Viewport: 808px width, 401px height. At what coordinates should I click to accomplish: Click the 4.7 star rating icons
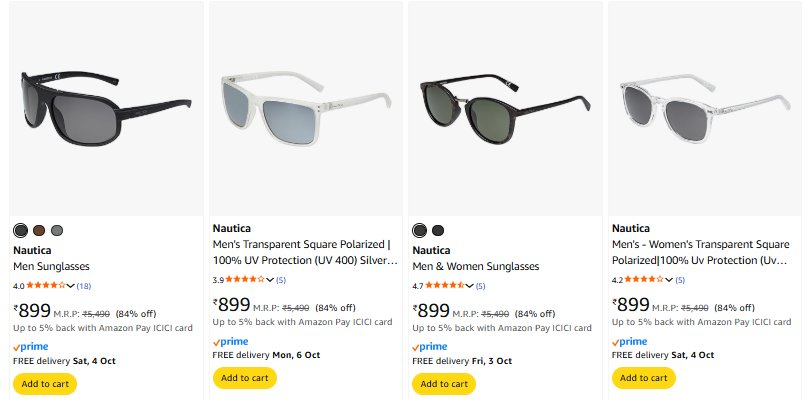pyautogui.click(x=446, y=286)
